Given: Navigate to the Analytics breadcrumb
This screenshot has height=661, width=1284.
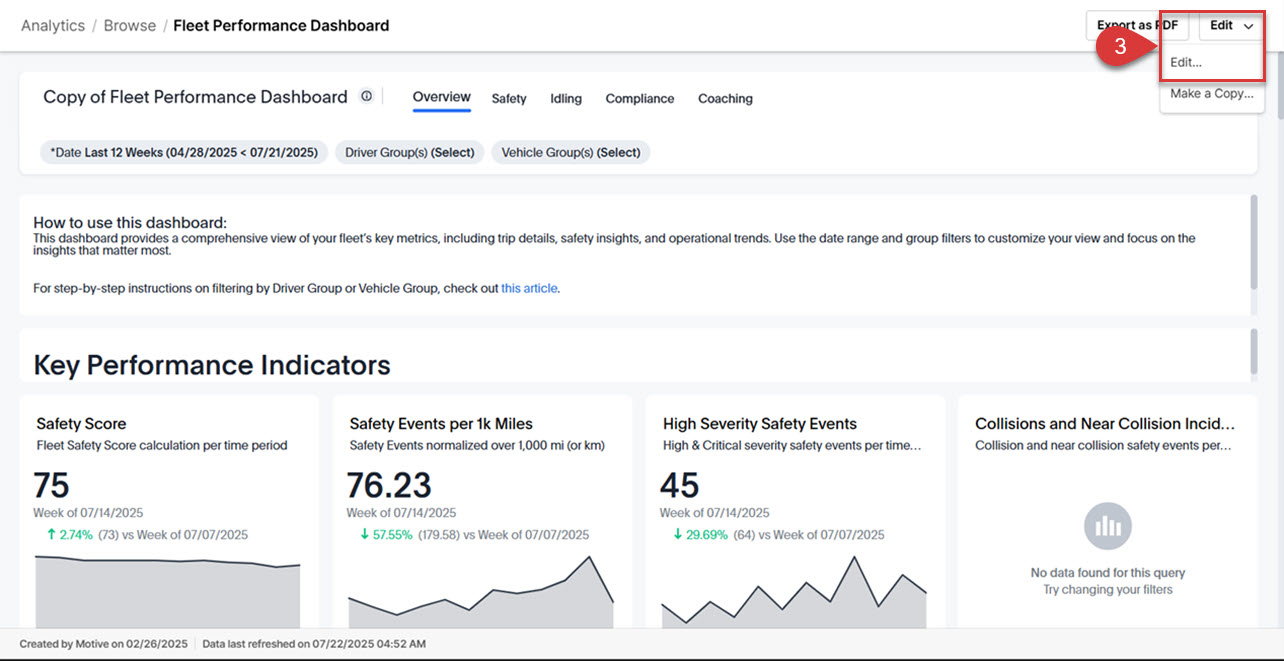Looking at the screenshot, I should pos(52,25).
